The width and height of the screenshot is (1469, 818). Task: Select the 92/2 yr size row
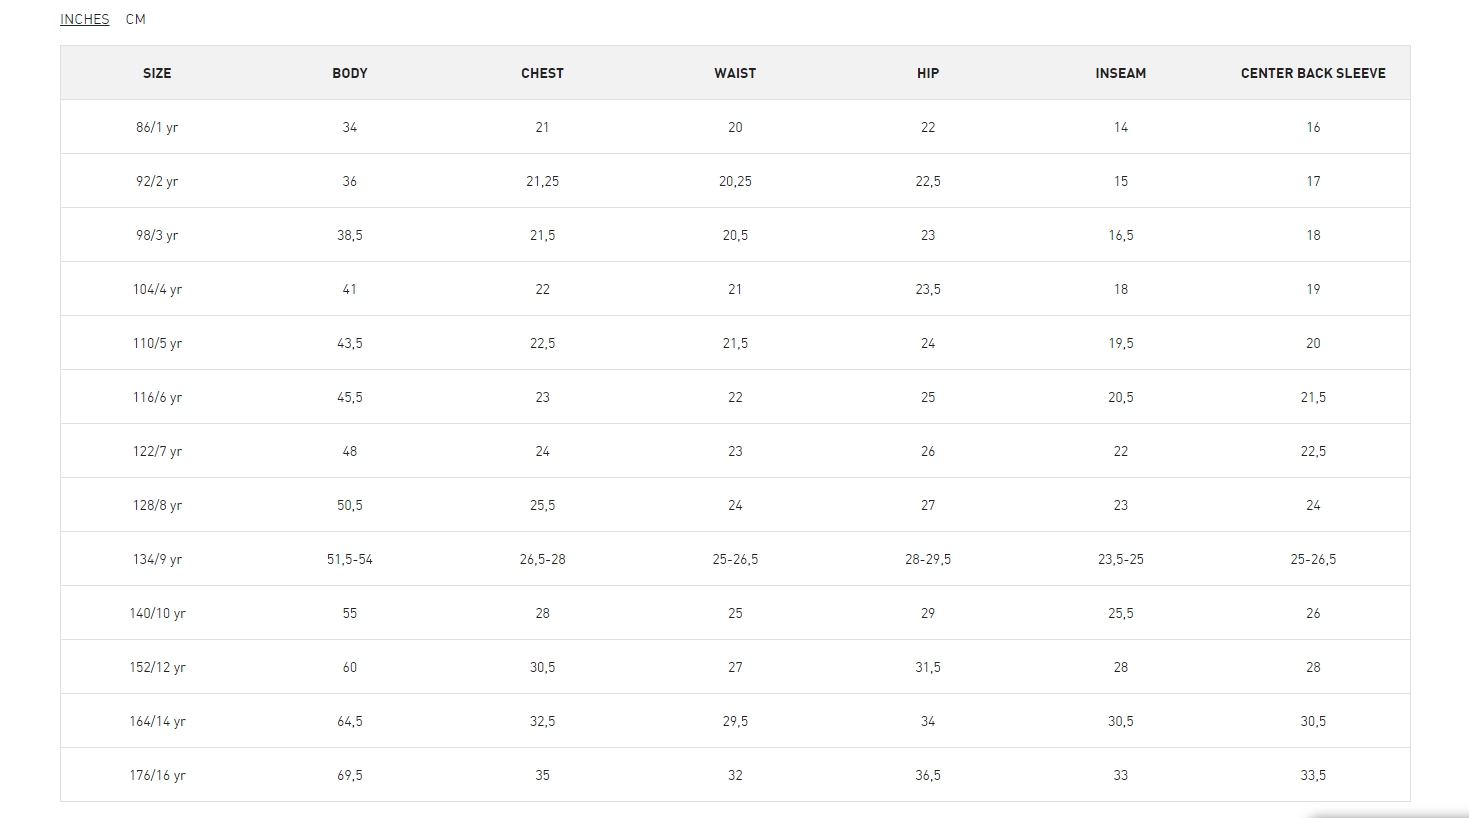[735, 181]
